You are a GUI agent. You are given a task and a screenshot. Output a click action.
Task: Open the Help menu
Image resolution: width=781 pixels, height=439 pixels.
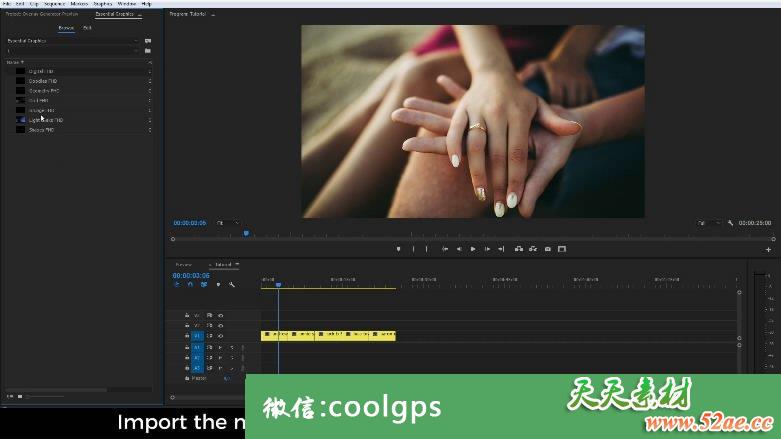146,3
